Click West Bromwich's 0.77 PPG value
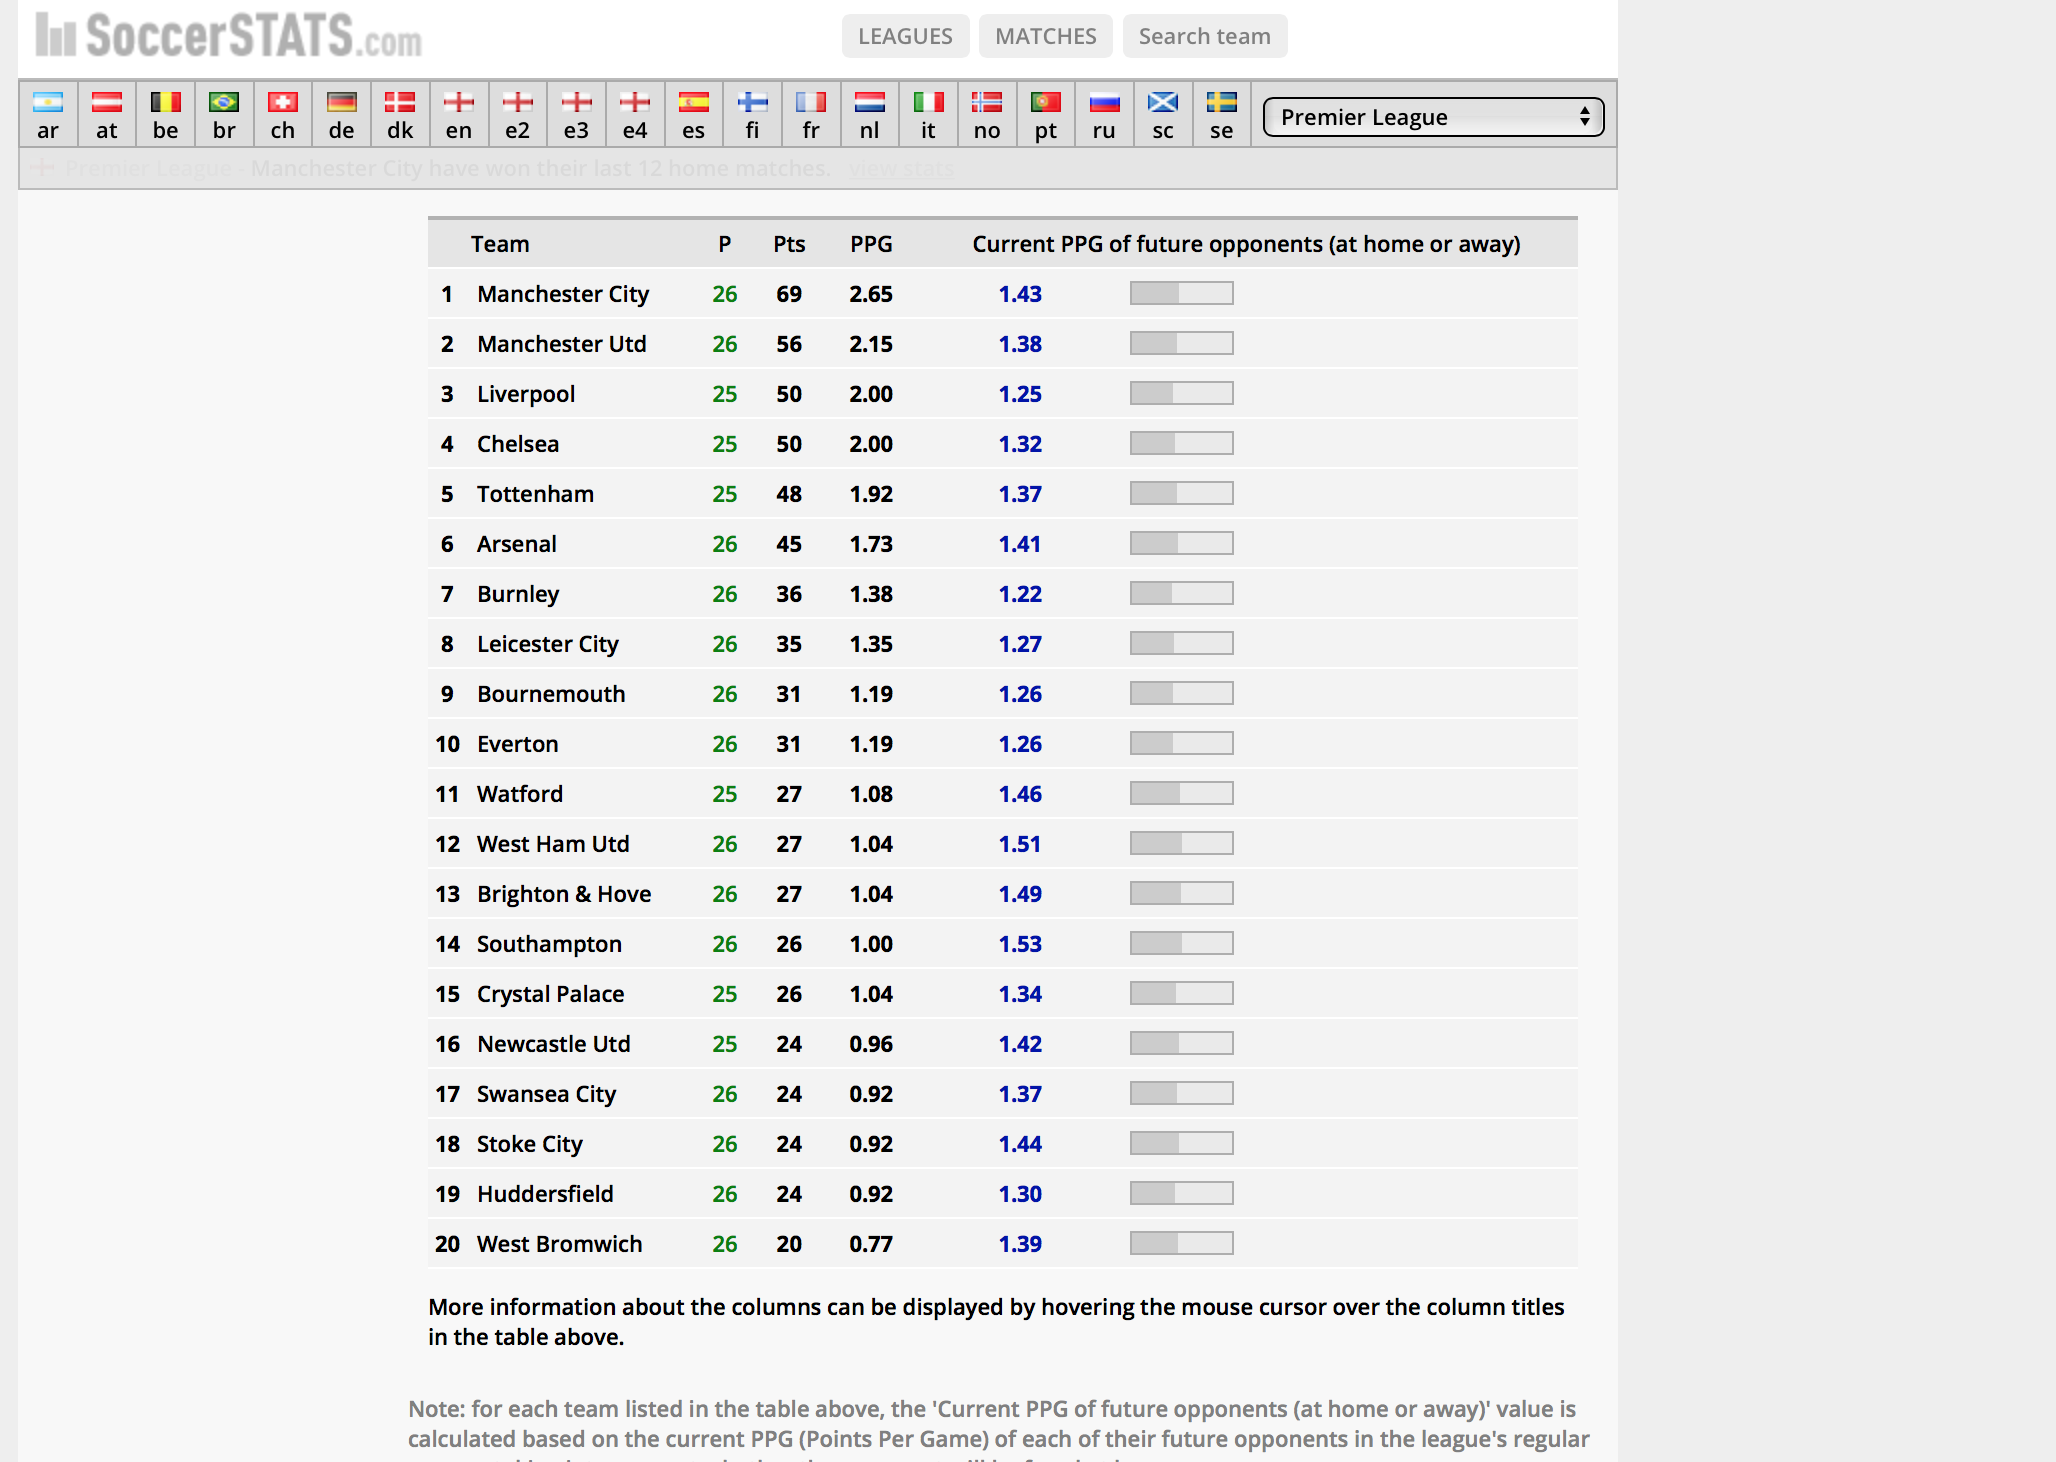 coord(871,1244)
